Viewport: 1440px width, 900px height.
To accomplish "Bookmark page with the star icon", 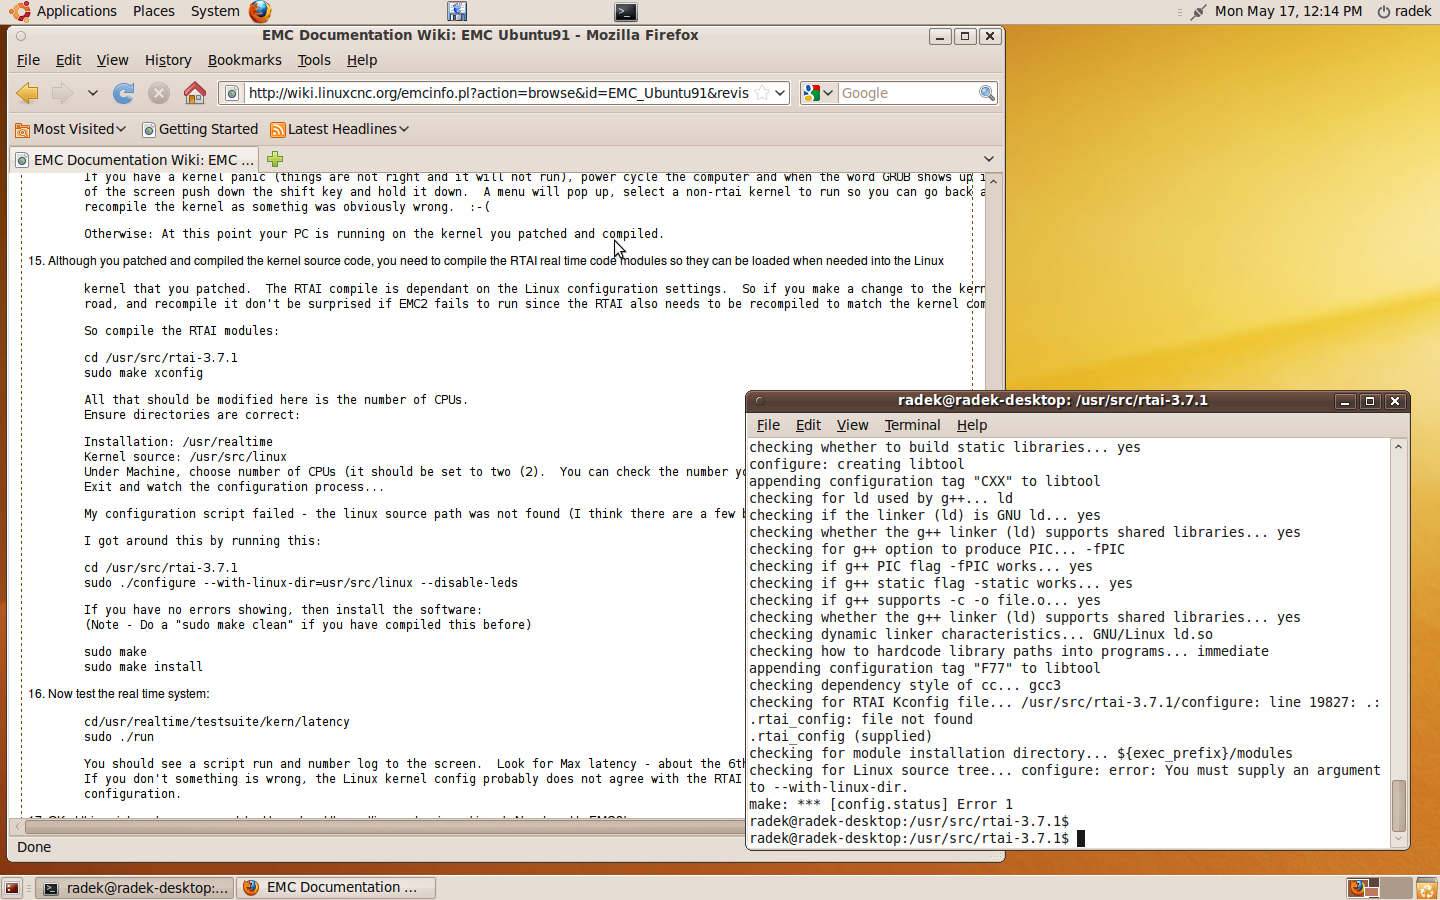I will pos(762,93).
